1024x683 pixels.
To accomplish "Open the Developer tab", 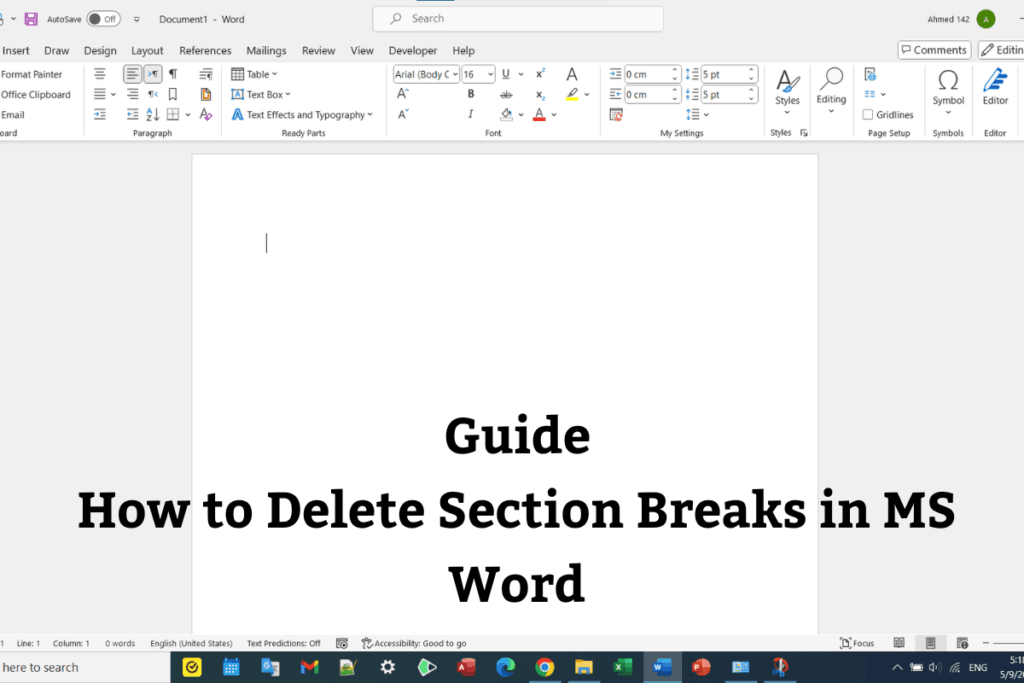I will click(412, 50).
